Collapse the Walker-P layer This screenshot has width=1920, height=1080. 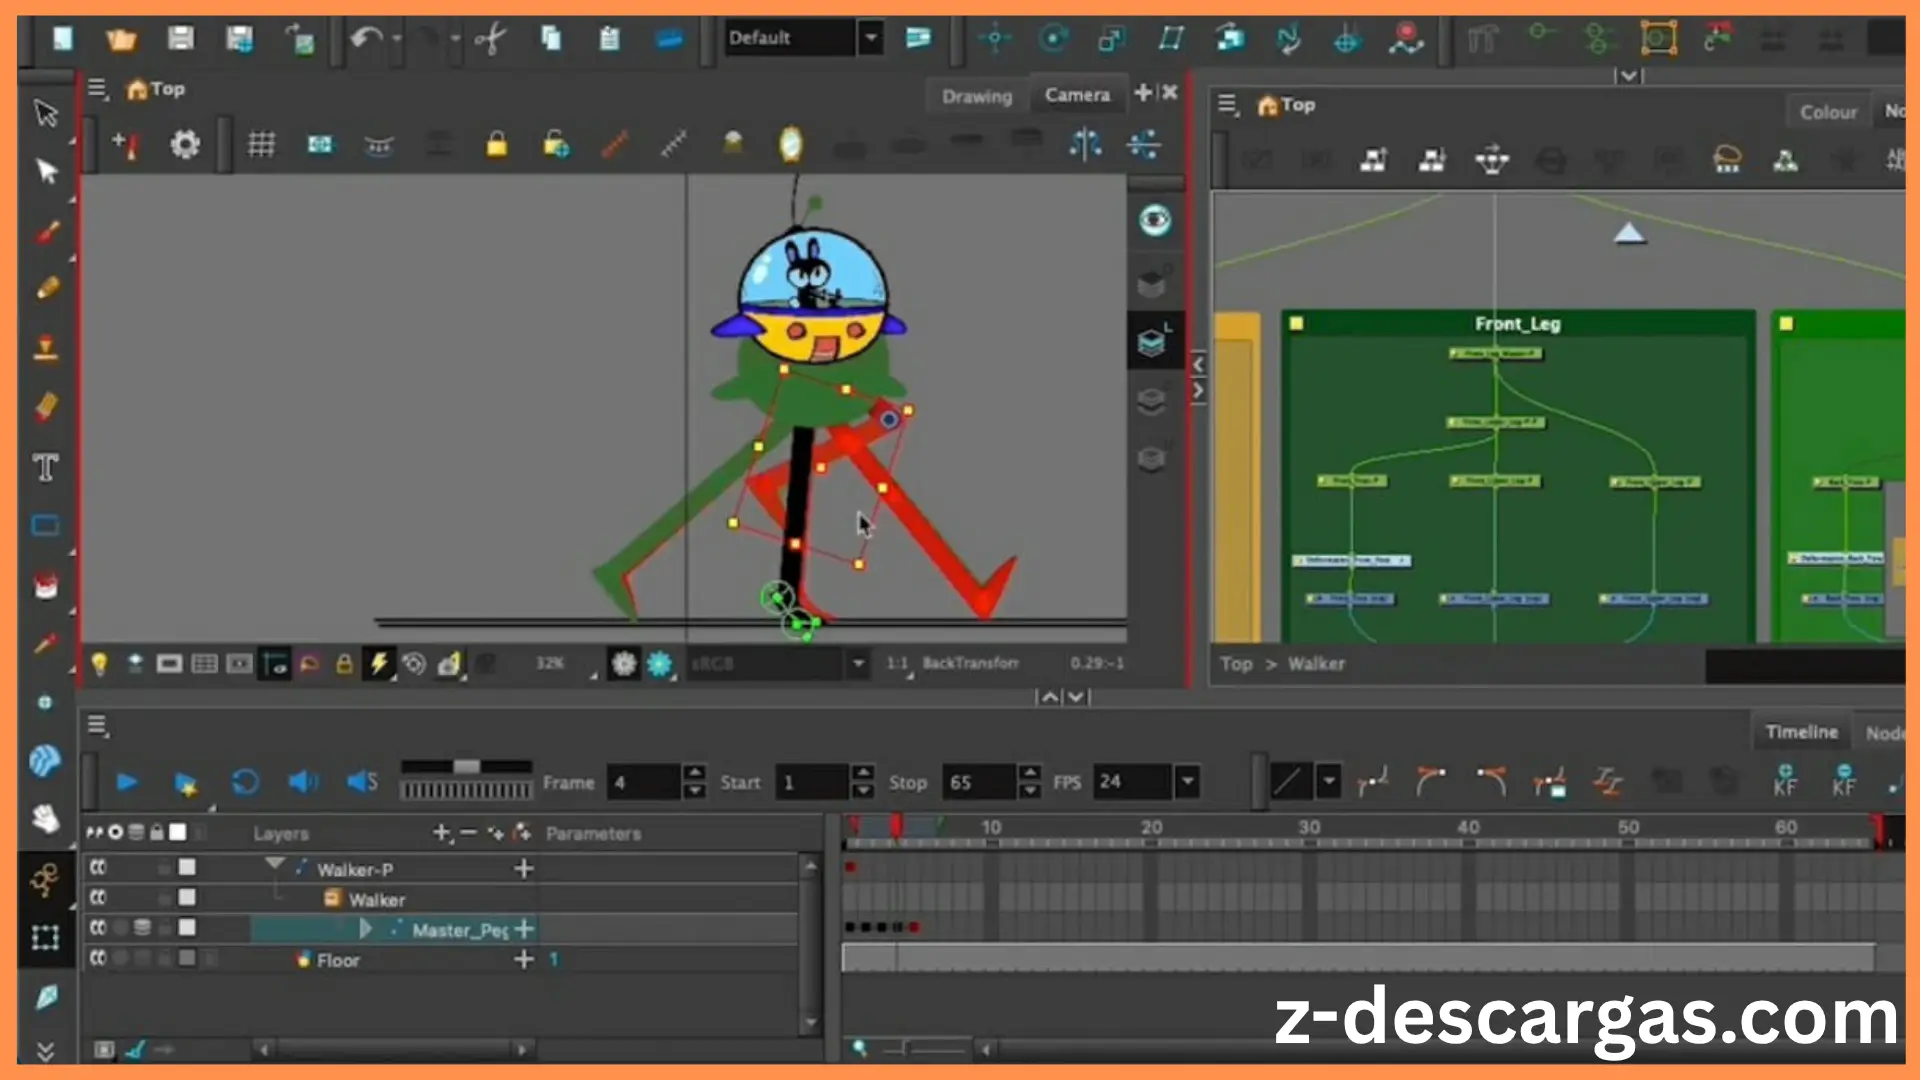point(275,864)
